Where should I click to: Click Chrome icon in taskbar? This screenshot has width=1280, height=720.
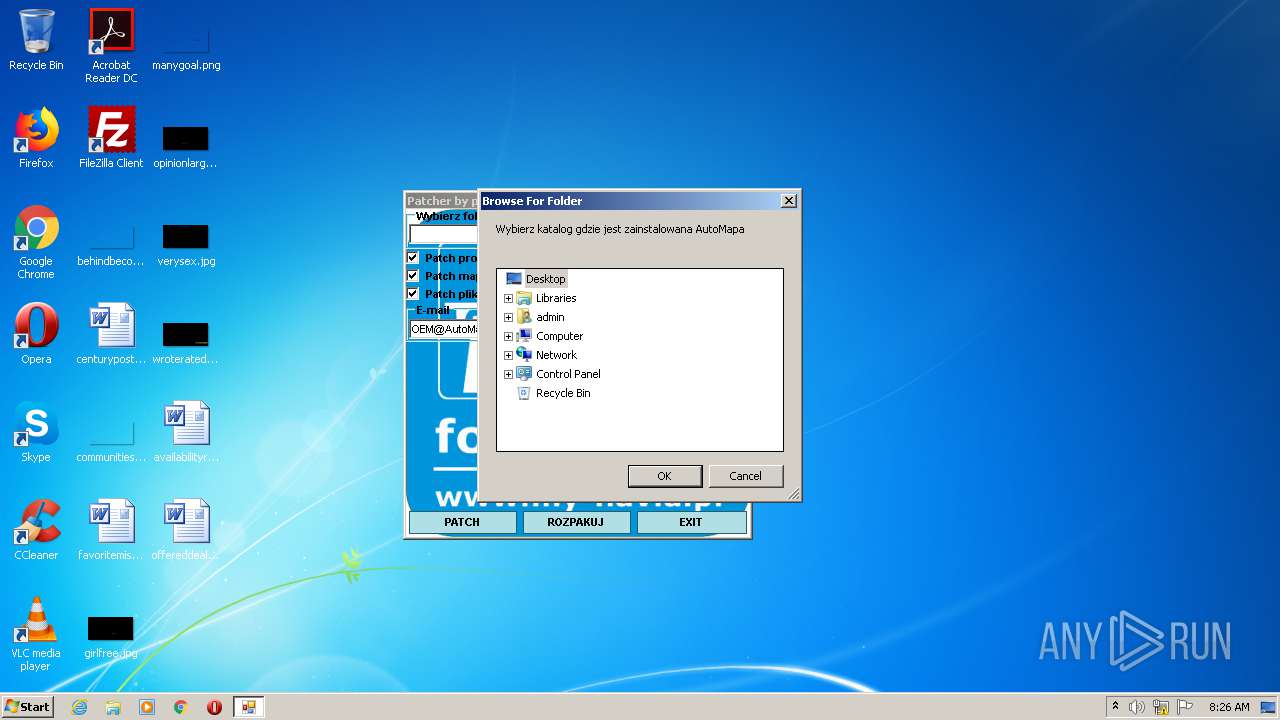tap(181, 707)
